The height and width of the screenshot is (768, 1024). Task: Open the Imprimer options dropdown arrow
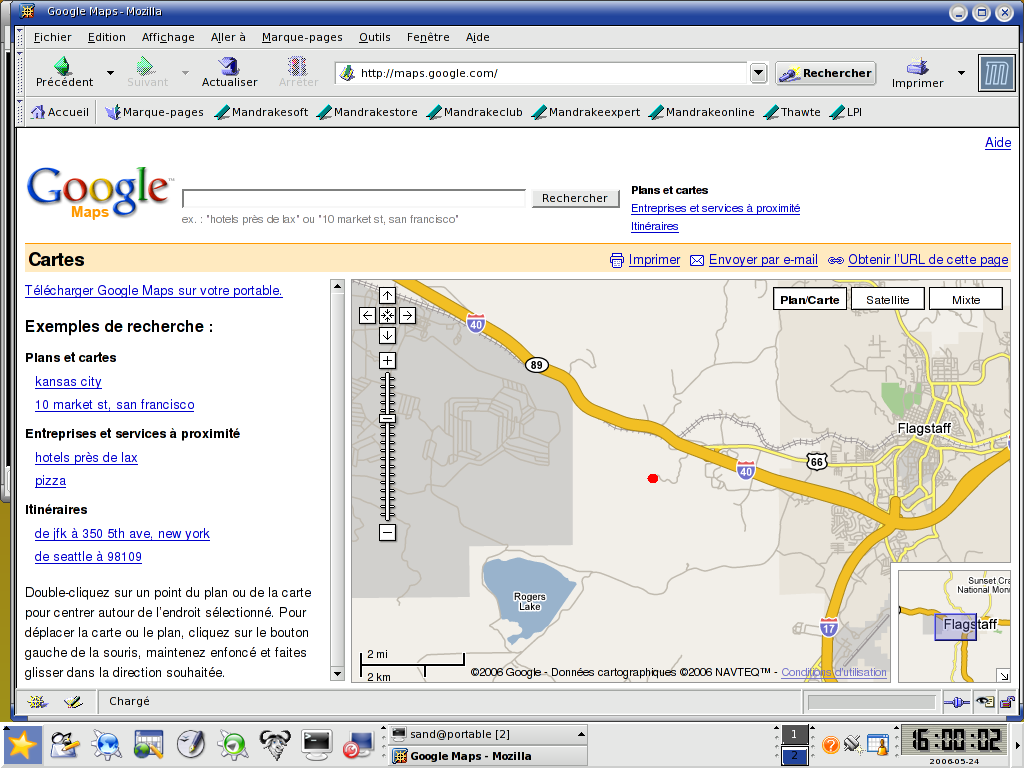click(x=961, y=72)
